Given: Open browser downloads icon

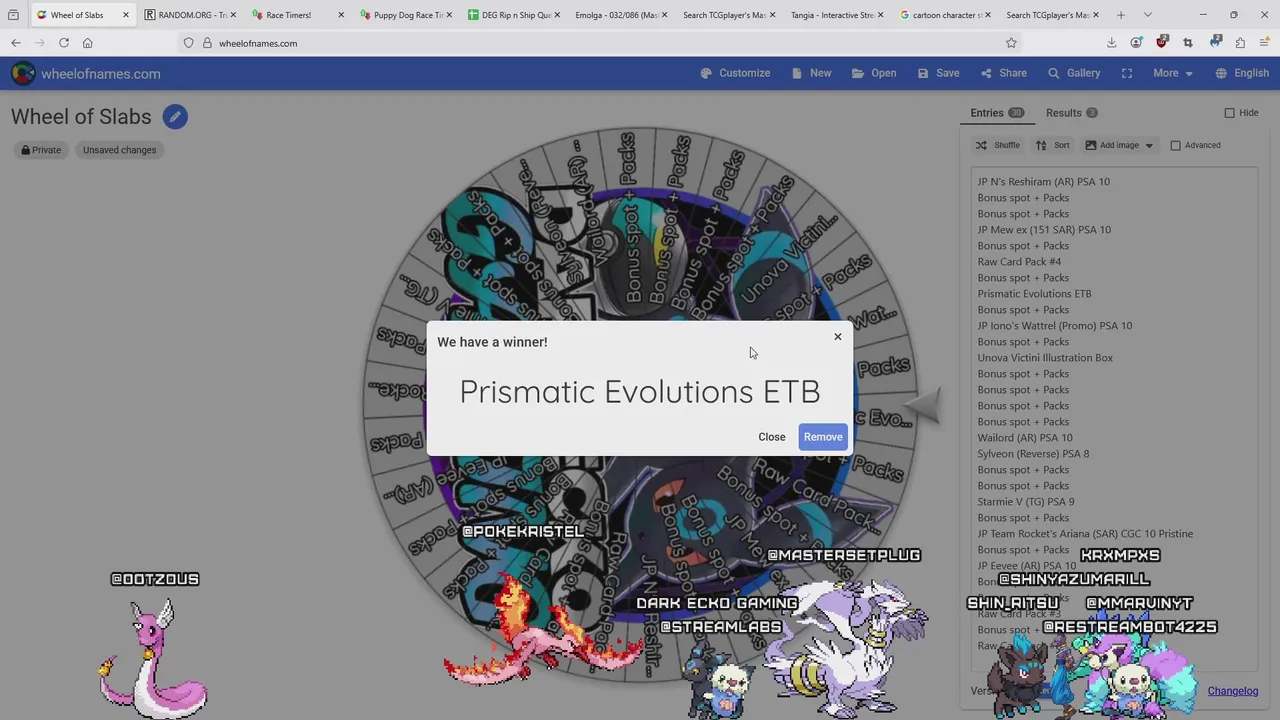Looking at the screenshot, I should pos(1111,43).
